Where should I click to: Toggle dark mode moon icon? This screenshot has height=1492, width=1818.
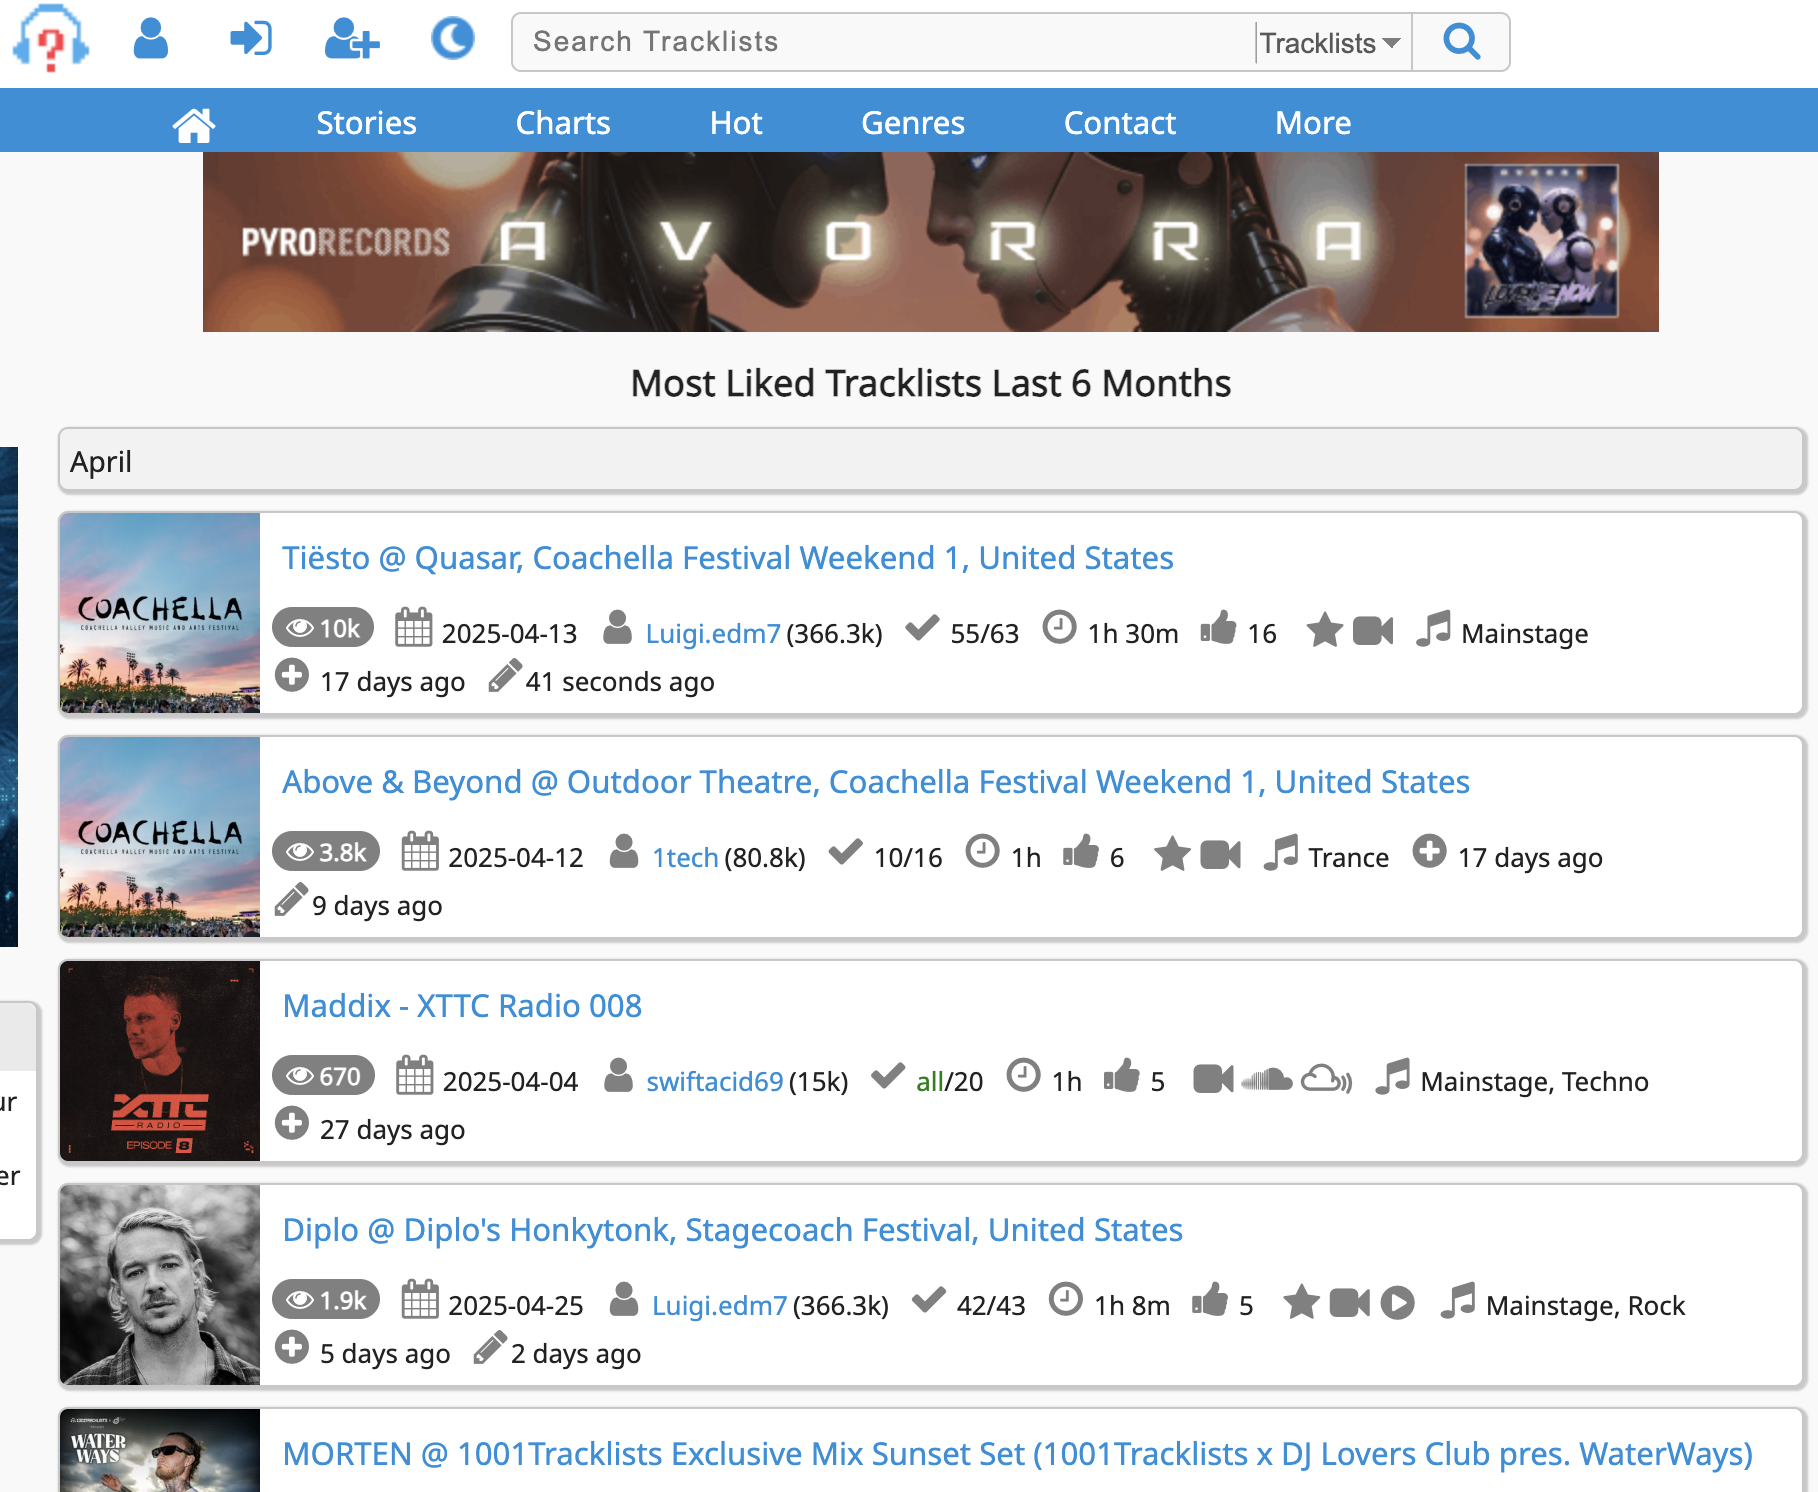click(452, 40)
